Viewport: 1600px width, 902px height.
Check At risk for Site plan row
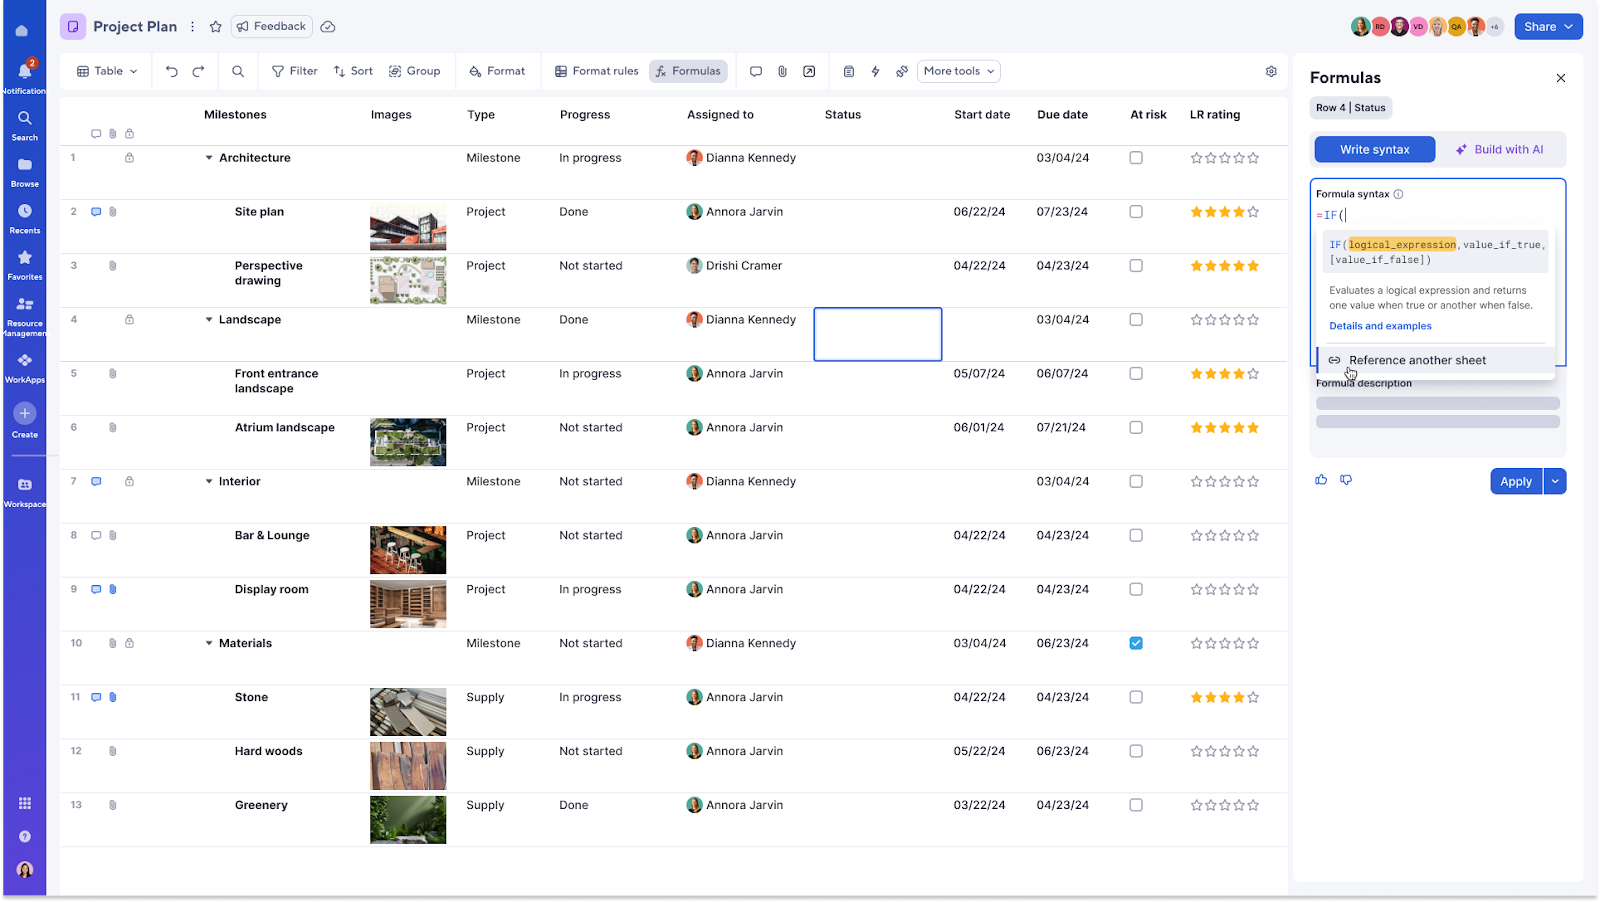point(1136,212)
